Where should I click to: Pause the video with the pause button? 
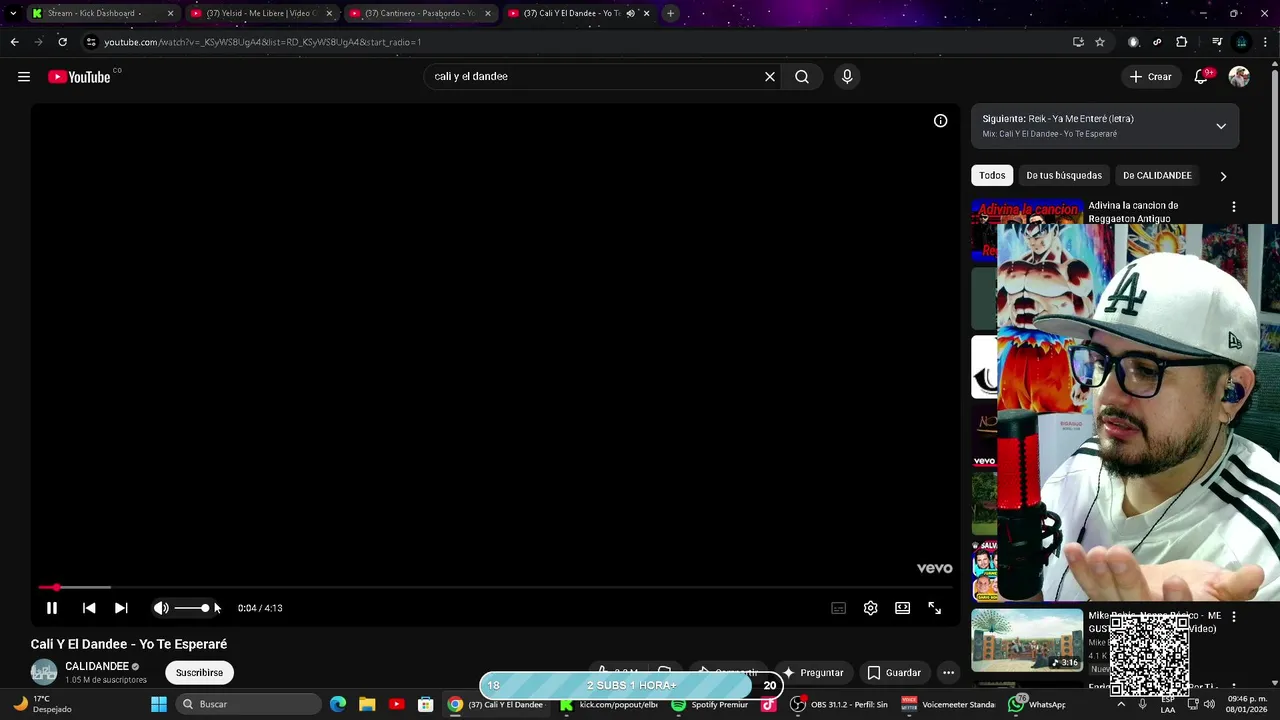52,608
